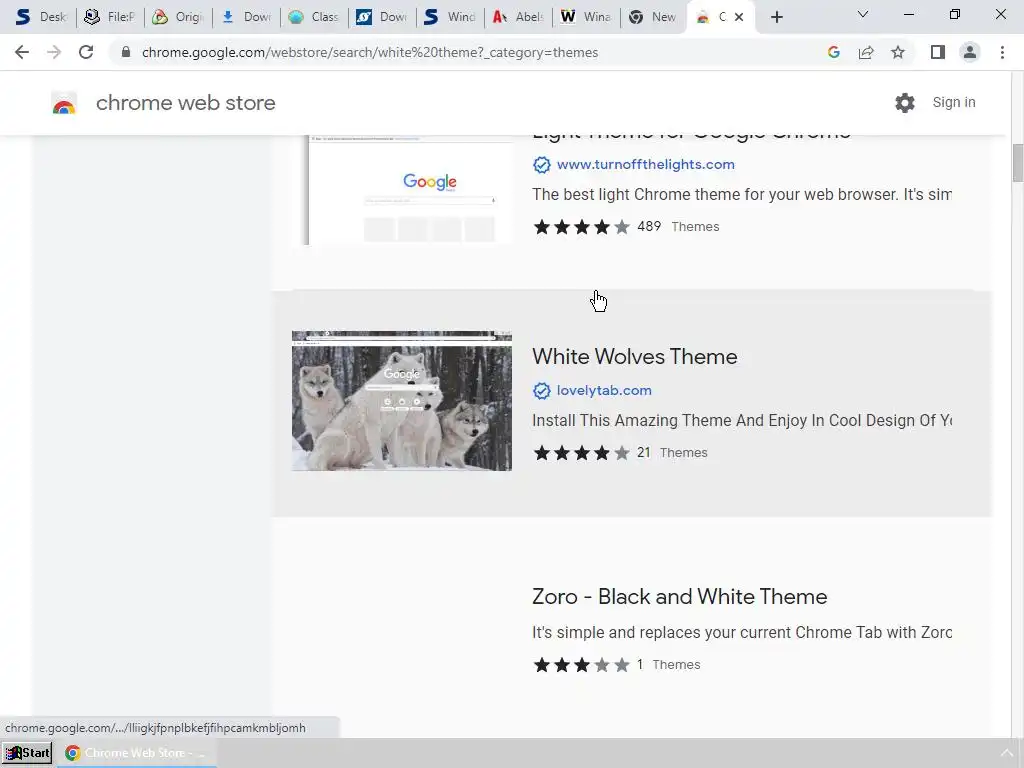
Task: Close the active Chrome Web Store tab
Action: [x=739, y=17]
